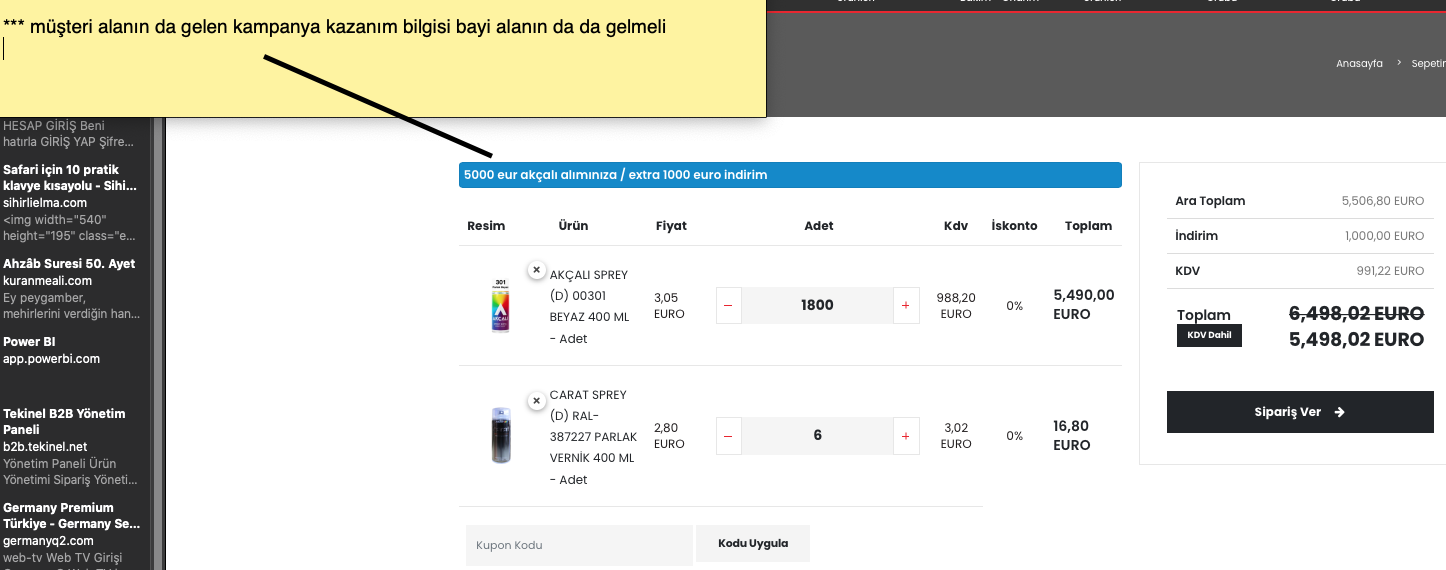Image resolution: width=1446 pixels, height=570 pixels.
Task: Decrease AKÇALI SPREY quantity with minus
Action: [x=728, y=306]
